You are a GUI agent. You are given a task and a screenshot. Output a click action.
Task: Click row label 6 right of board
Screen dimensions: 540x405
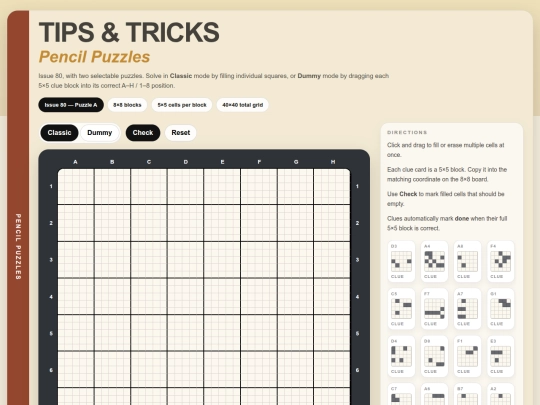(x=357, y=370)
